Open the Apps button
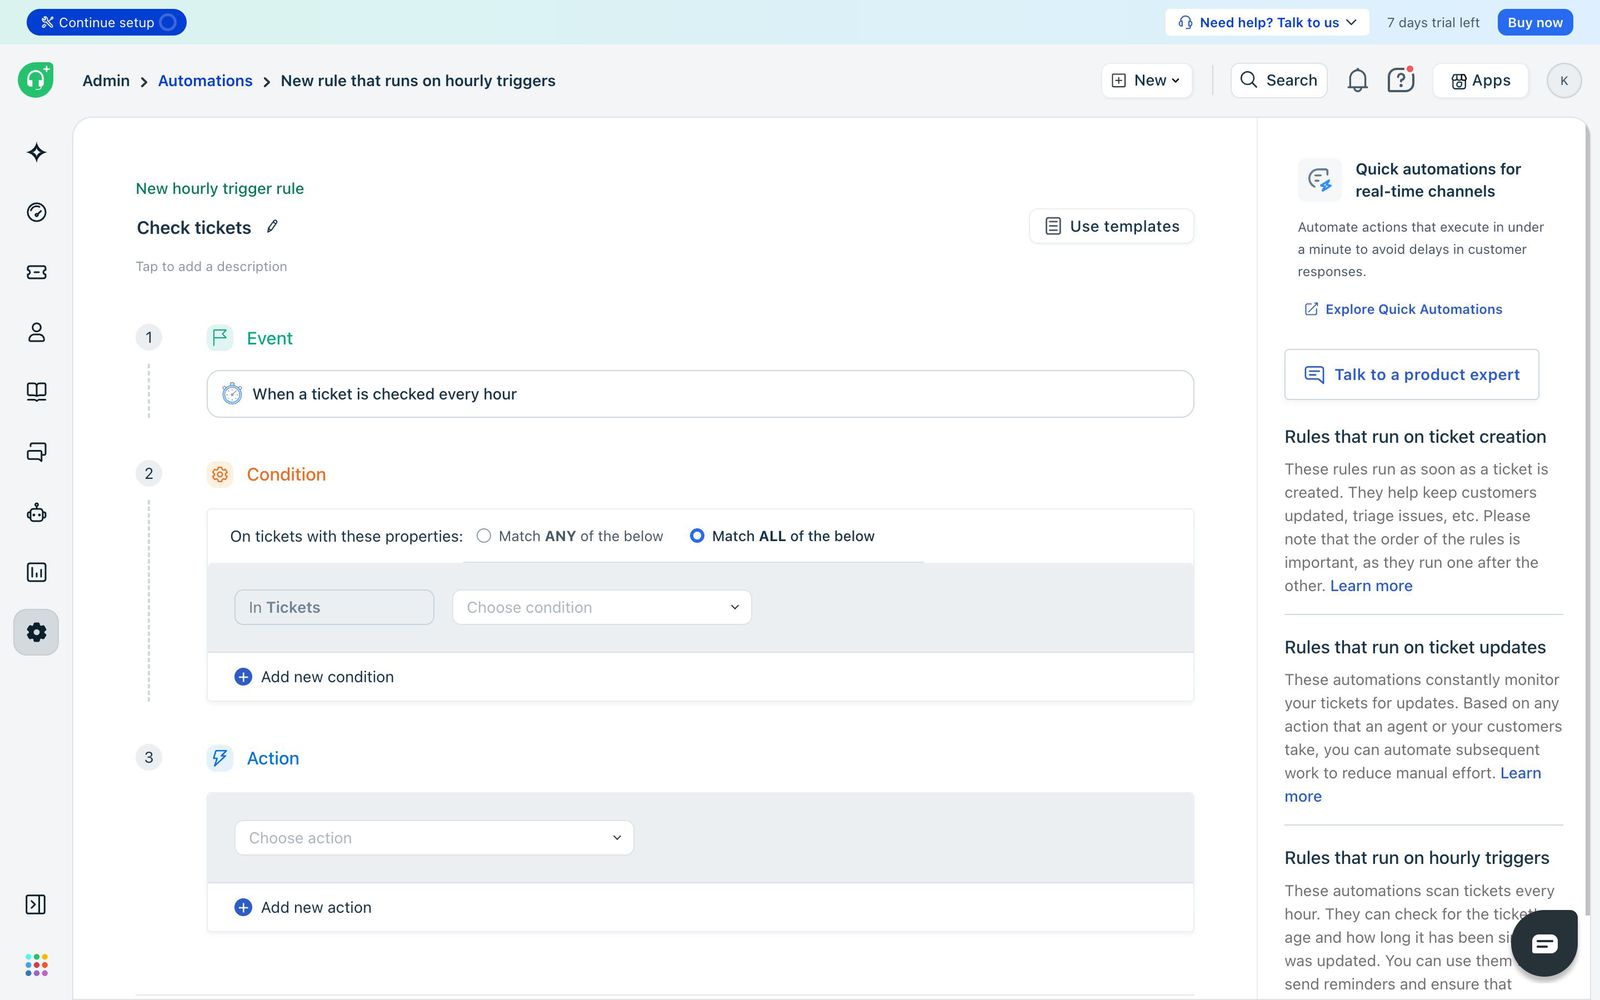Image resolution: width=1600 pixels, height=1000 pixels. (x=1480, y=80)
